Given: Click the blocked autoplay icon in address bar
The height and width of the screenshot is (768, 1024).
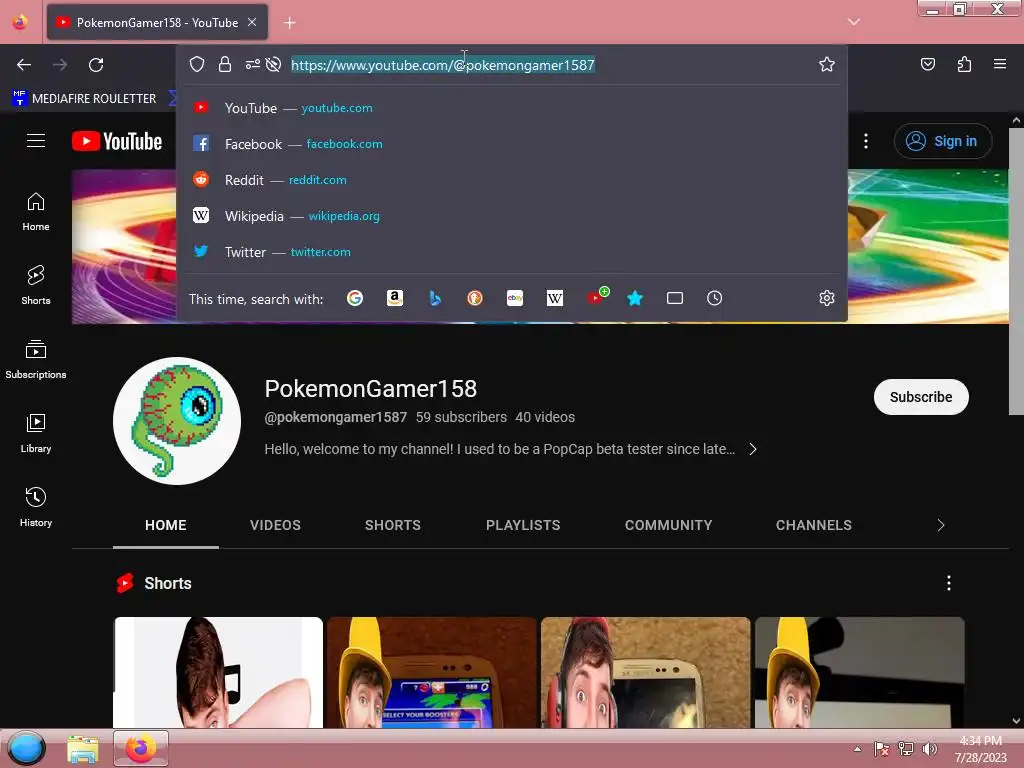Looking at the screenshot, I should tap(274, 65).
